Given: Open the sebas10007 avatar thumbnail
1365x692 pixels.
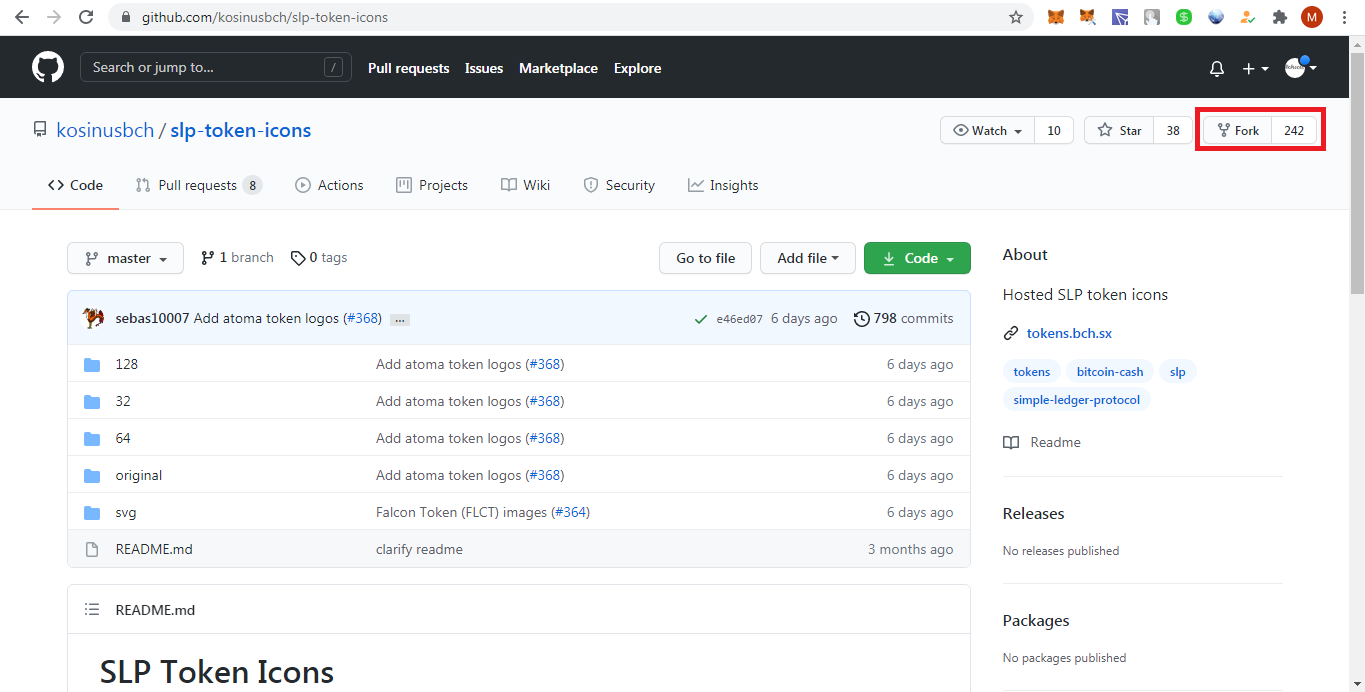Looking at the screenshot, I should 93,318.
